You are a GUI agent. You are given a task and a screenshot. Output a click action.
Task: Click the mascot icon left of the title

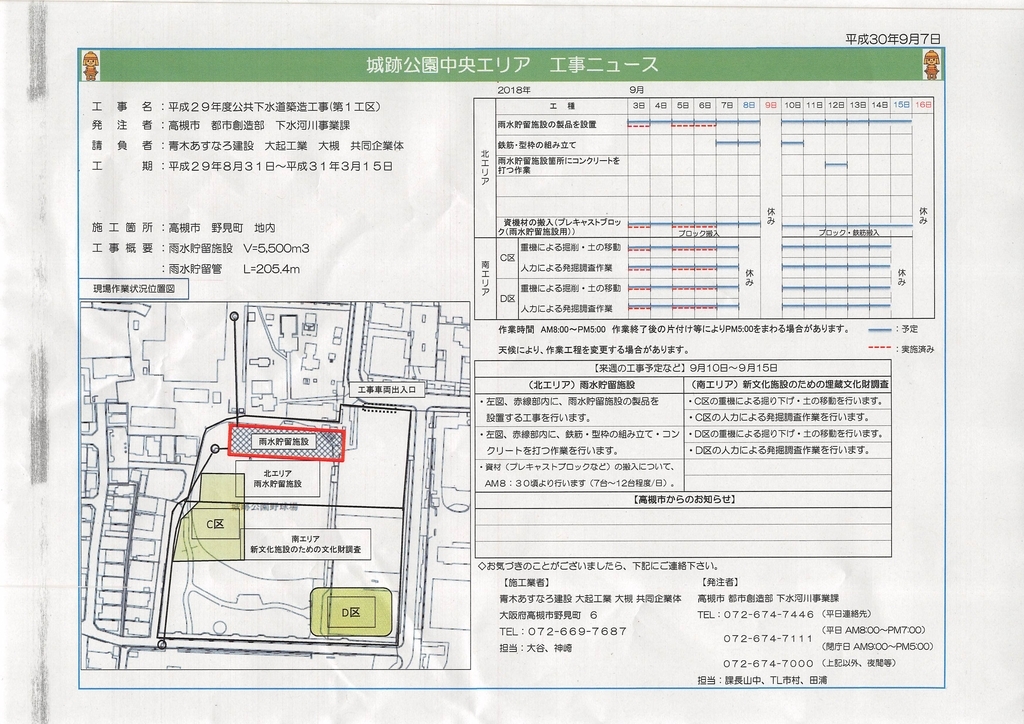[x=90, y=65]
